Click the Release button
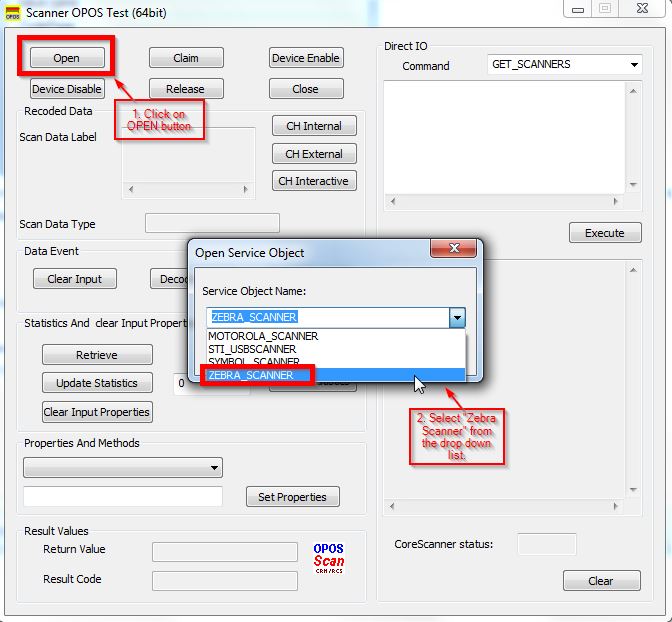Screen dimensions: 672x622 click(x=186, y=89)
